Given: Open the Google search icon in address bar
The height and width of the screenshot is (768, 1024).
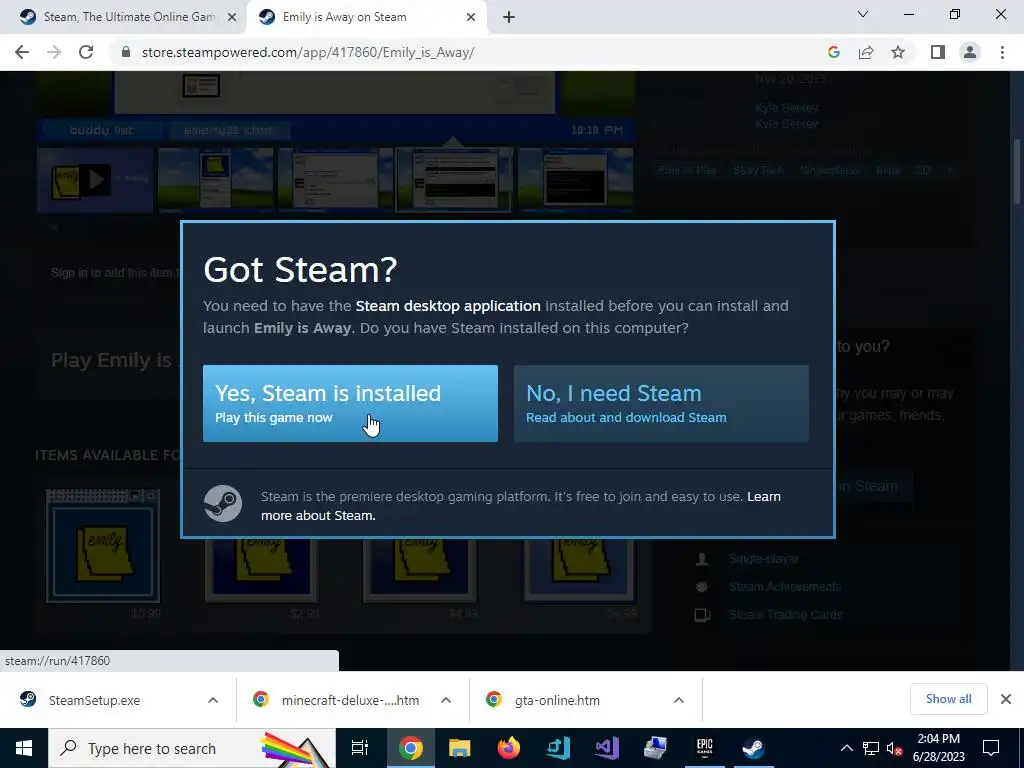Looking at the screenshot, I should [833, 52].
